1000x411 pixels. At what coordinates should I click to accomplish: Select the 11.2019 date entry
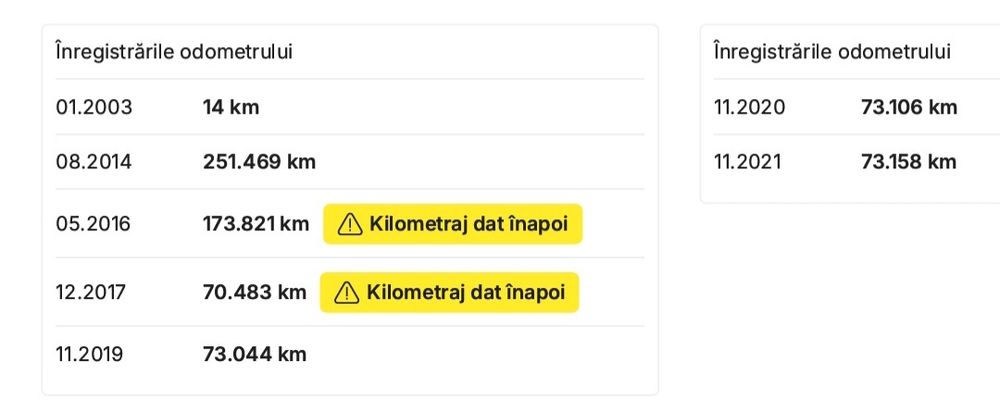(x=92, y=354)
